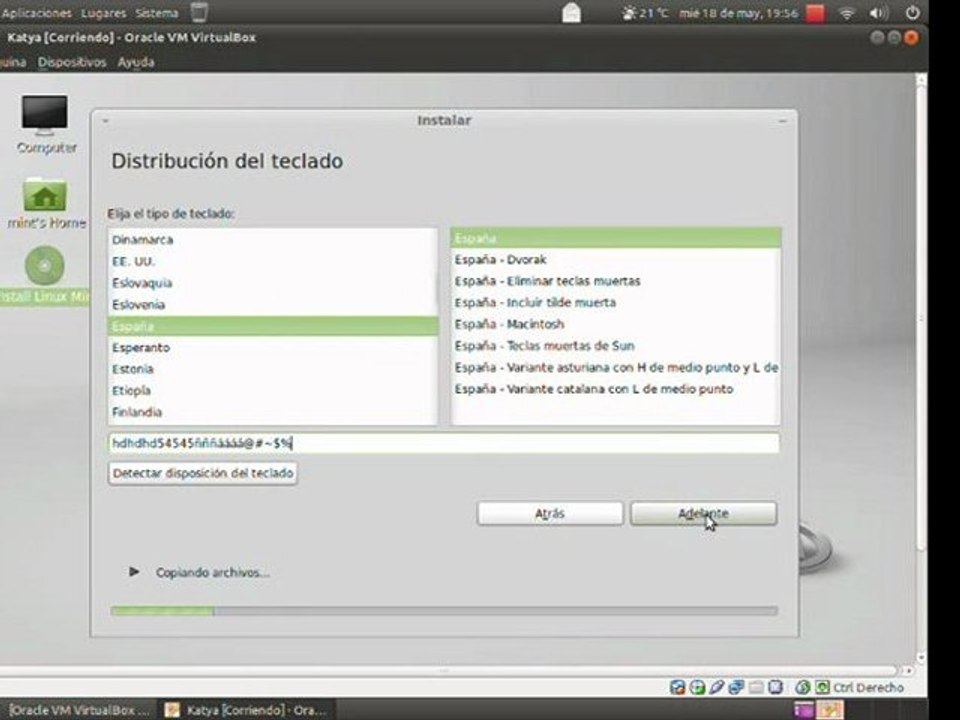960x720 pixels.
Task: Select Etiopía in keyboard list
Action: (273, 390)
